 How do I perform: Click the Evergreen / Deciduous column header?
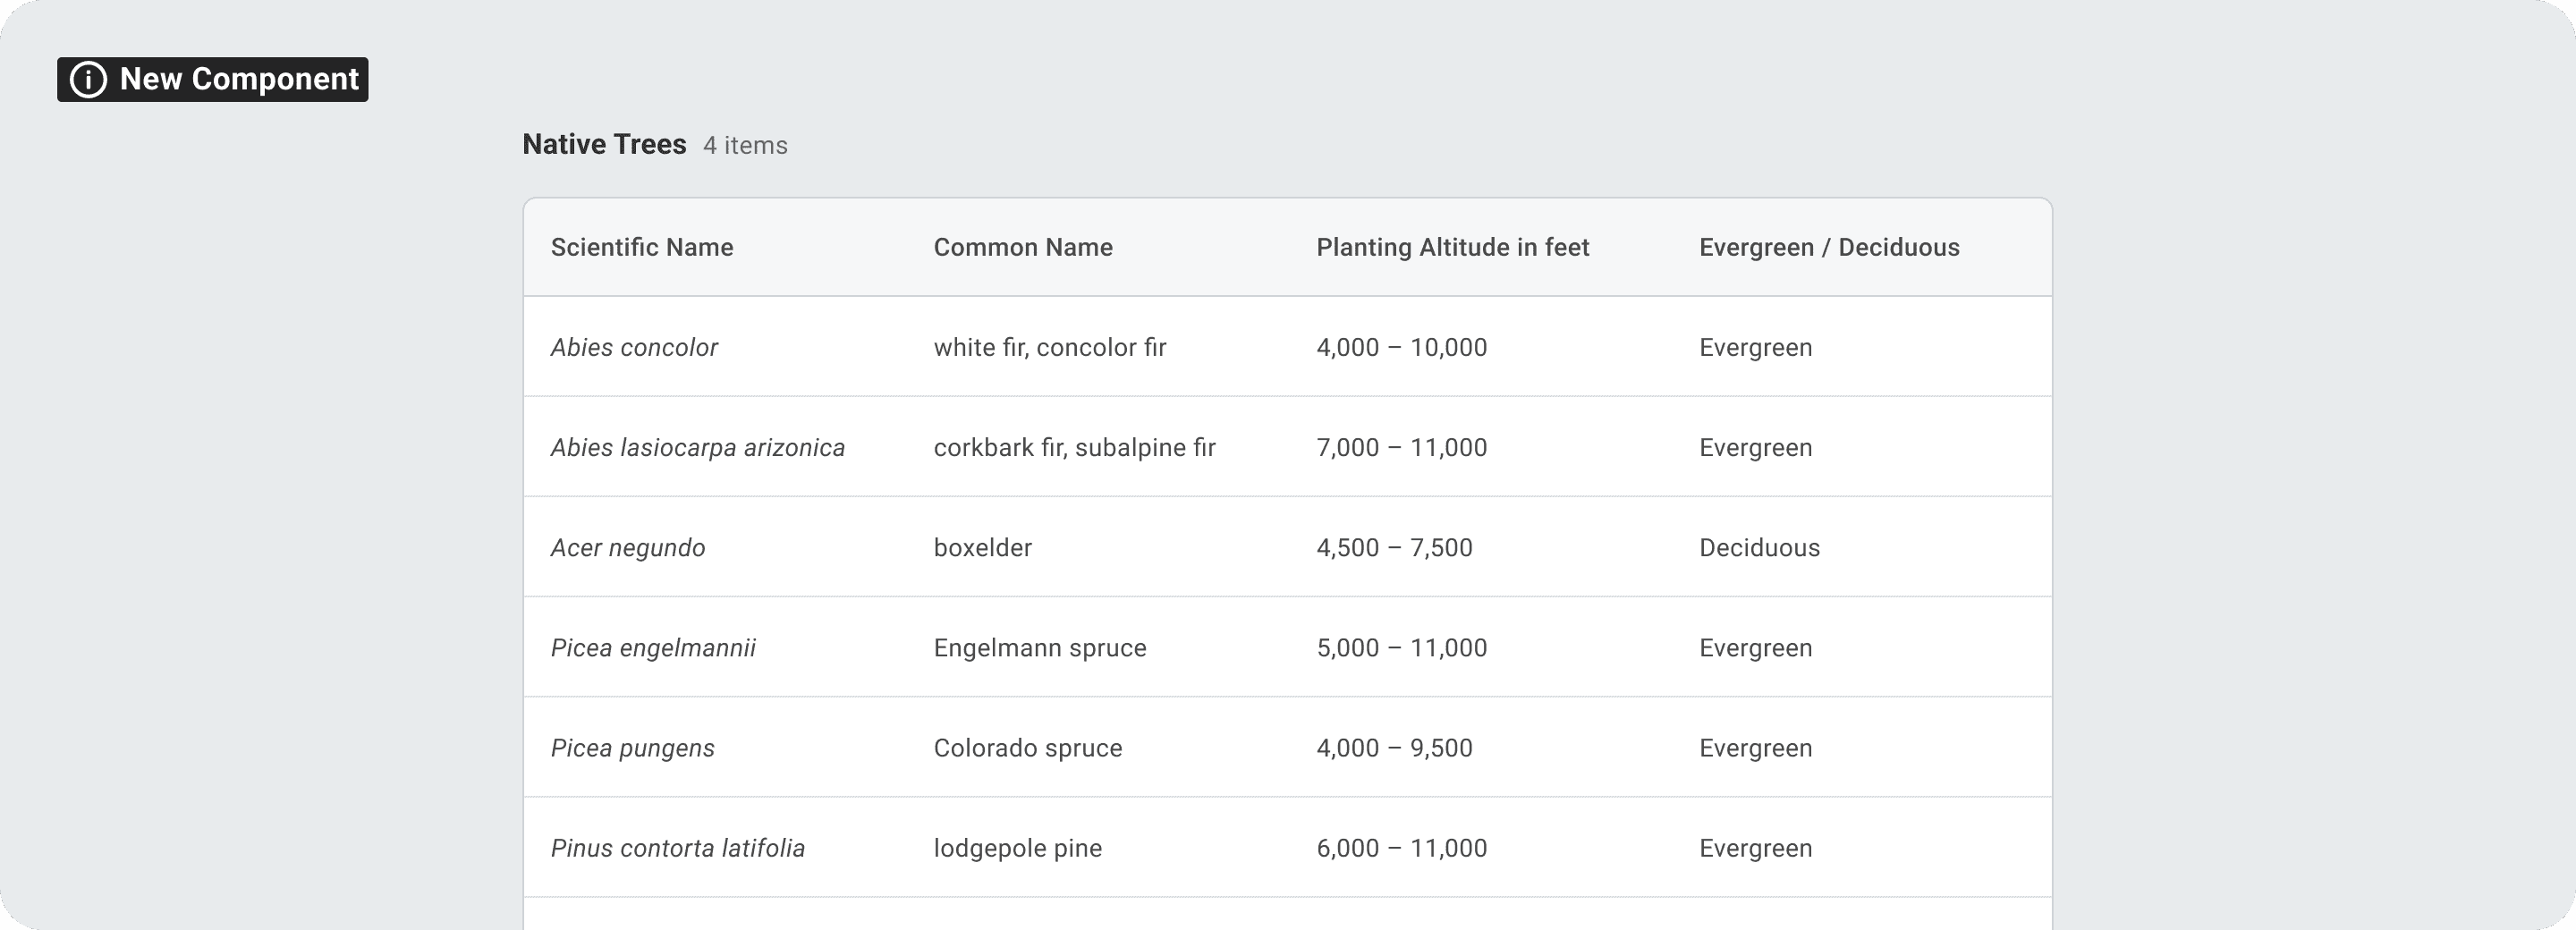1829,248
